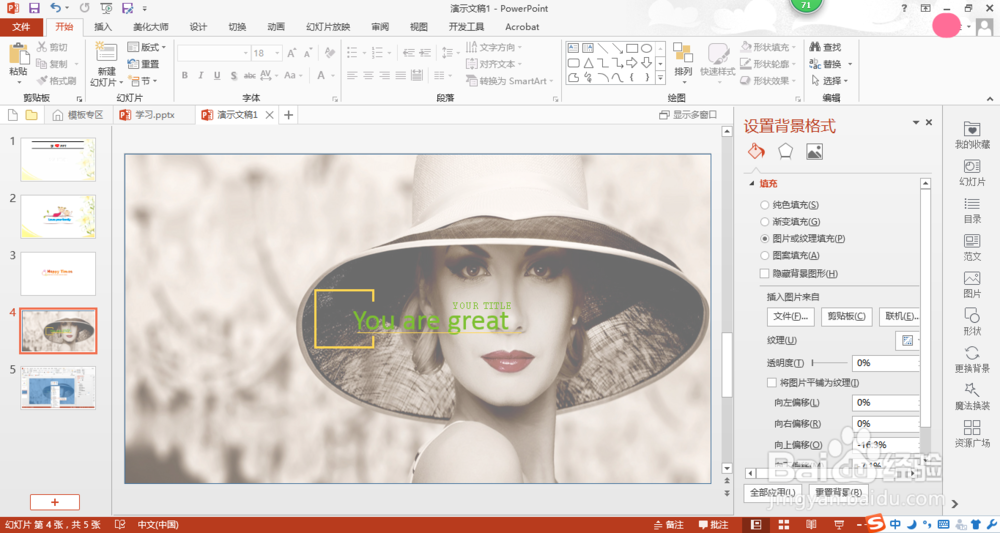Open Magic Color Change (魔法换装) sidebar item
1000x533 pixels.
pos(972,397)
